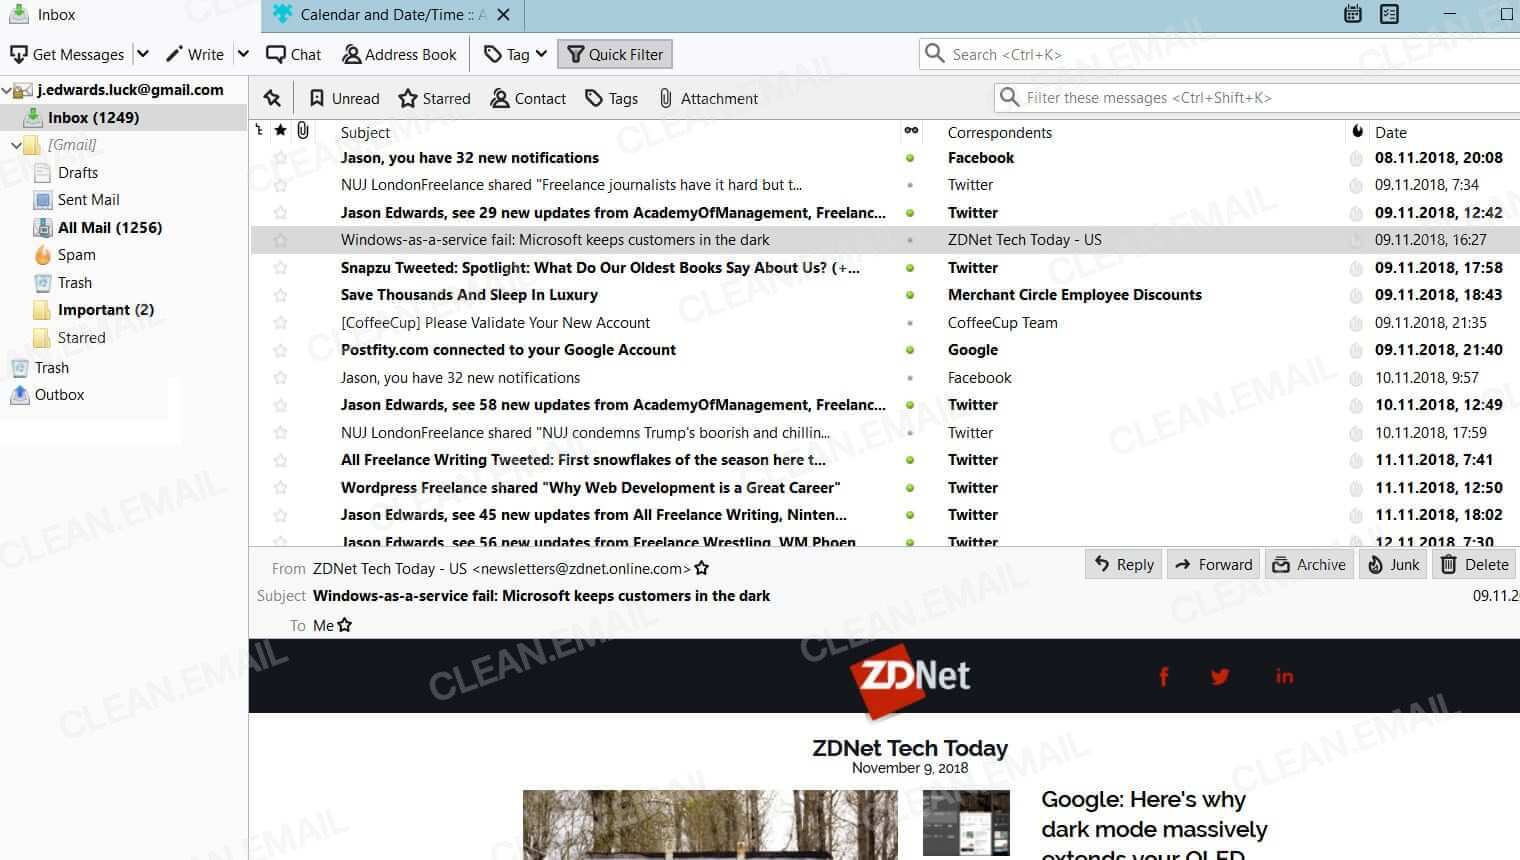1520x860 pixels.
Task: Click the Attachment paperclip column header
Action: pos(303,130)
